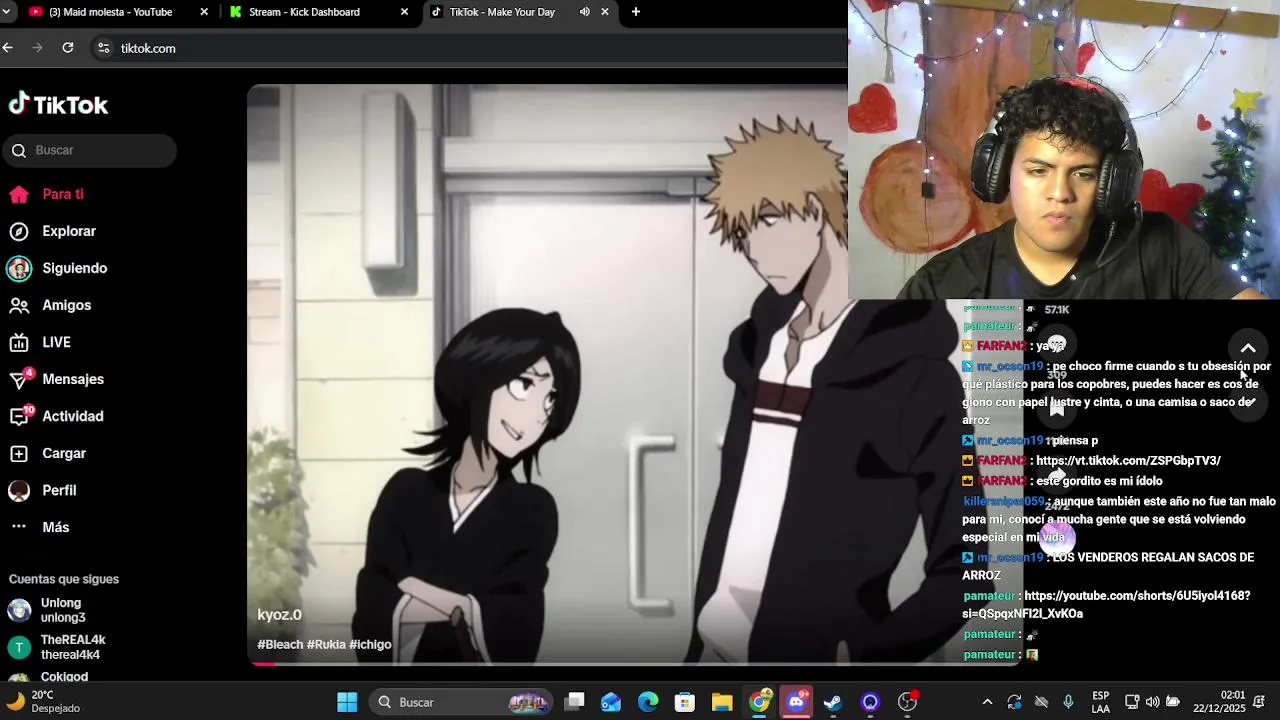The height and width of the screenshot is (720, 1280).
Task: Launch Microsoft Edge from taskbar
Action: pyautogui.click(x=648, y=702)
